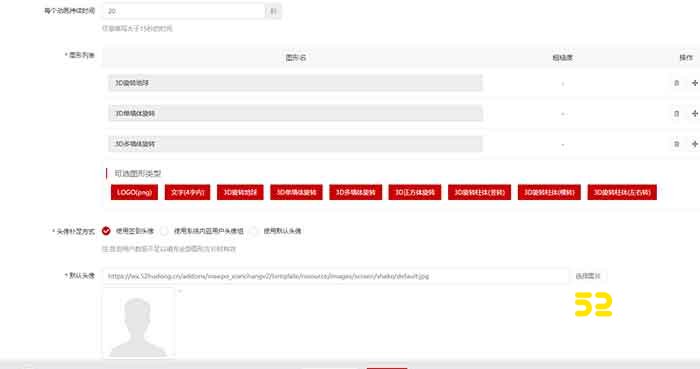The height and width of the screenshot is (369, 700).
Task: Click move icon on 3D旋转地球 row
Action: click(695, 83)
